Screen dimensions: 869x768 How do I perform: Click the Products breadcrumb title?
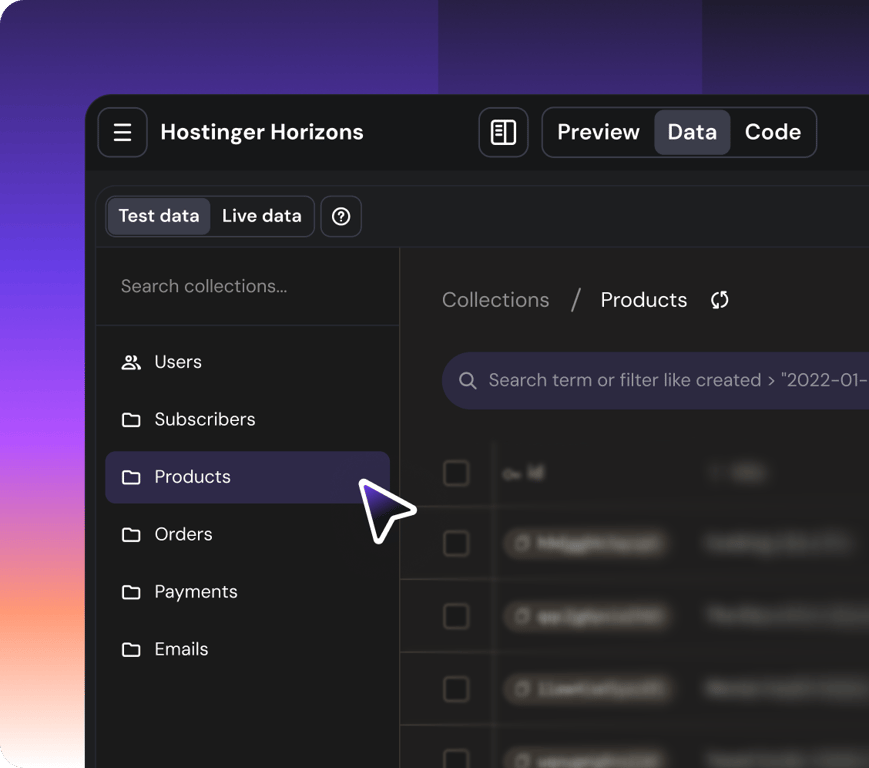coord(643,300)
